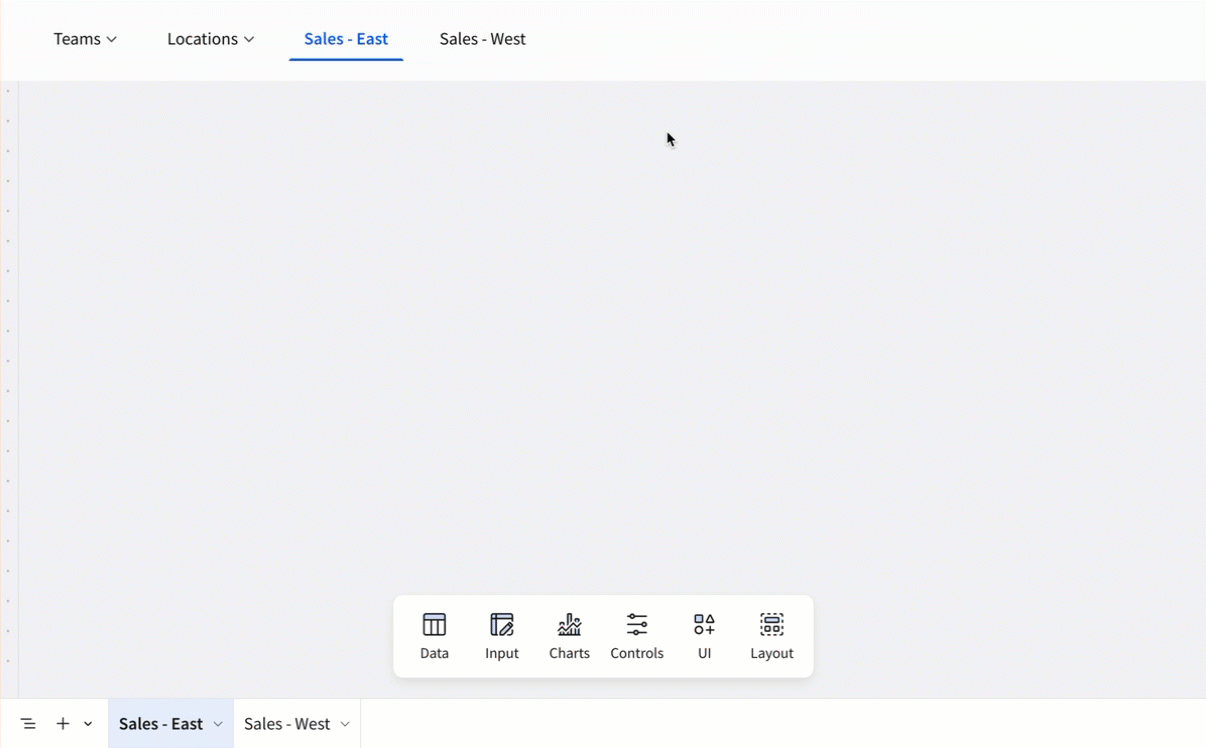The width and height of the screenshot is (1206, 748).
Task: Open the Charts element menu
Action: [569, 636]
